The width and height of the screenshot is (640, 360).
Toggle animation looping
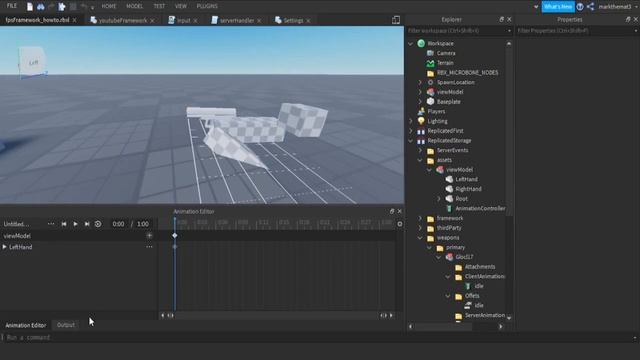tap(98, 224)
